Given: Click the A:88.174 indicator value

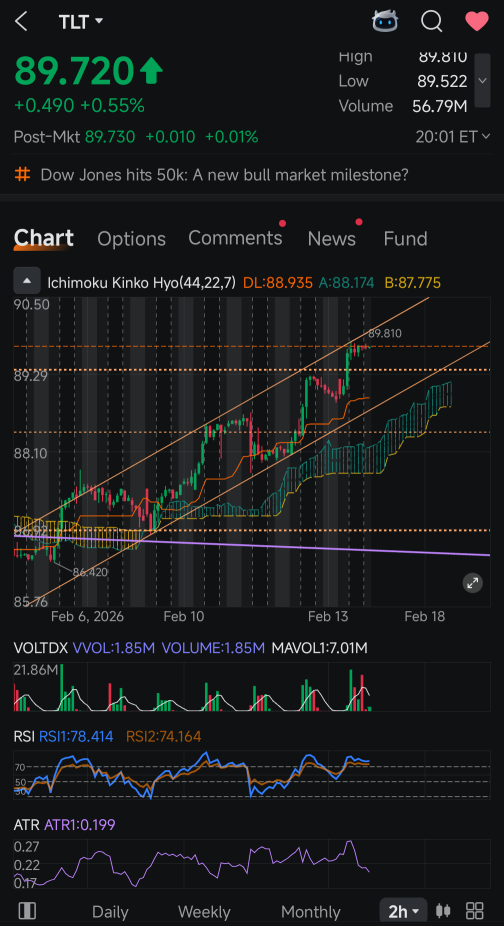Looking at the screenshot, I should [x=346, y=283].
